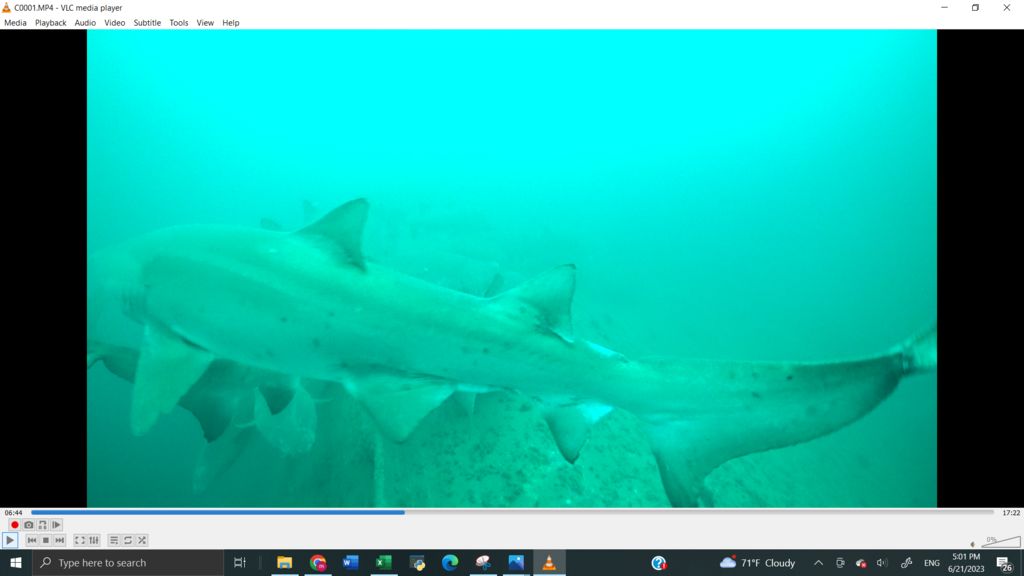Skip to next media track
The image size is (1024, 576).
click(x=60, y=540)
